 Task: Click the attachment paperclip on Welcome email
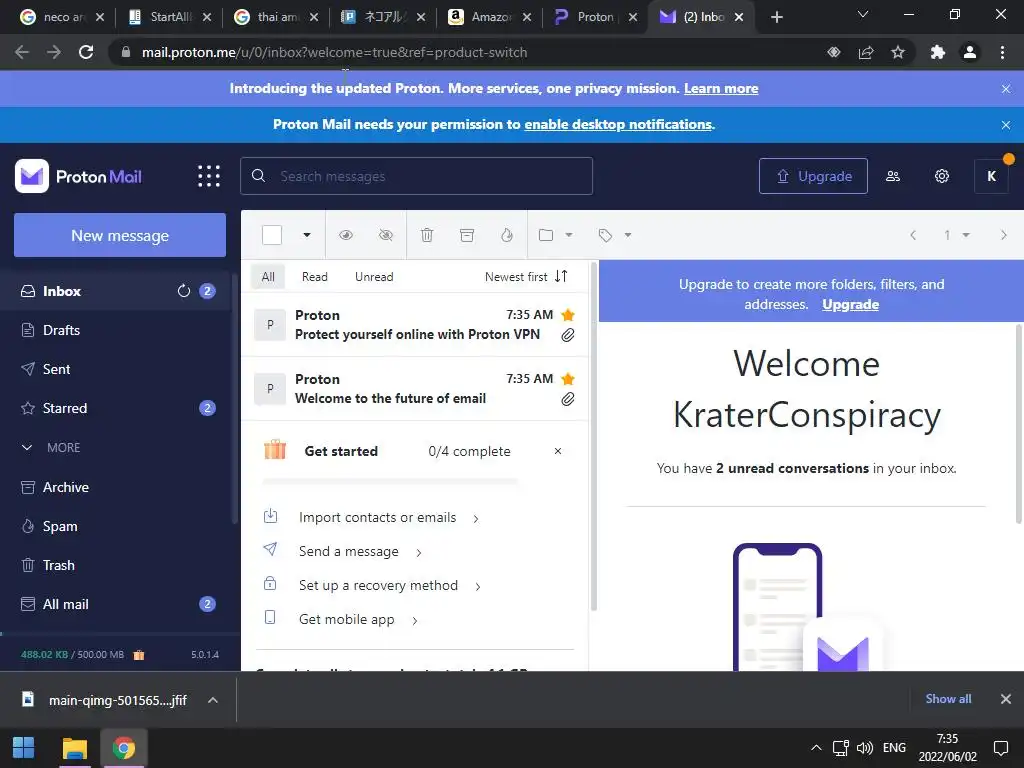568,399
